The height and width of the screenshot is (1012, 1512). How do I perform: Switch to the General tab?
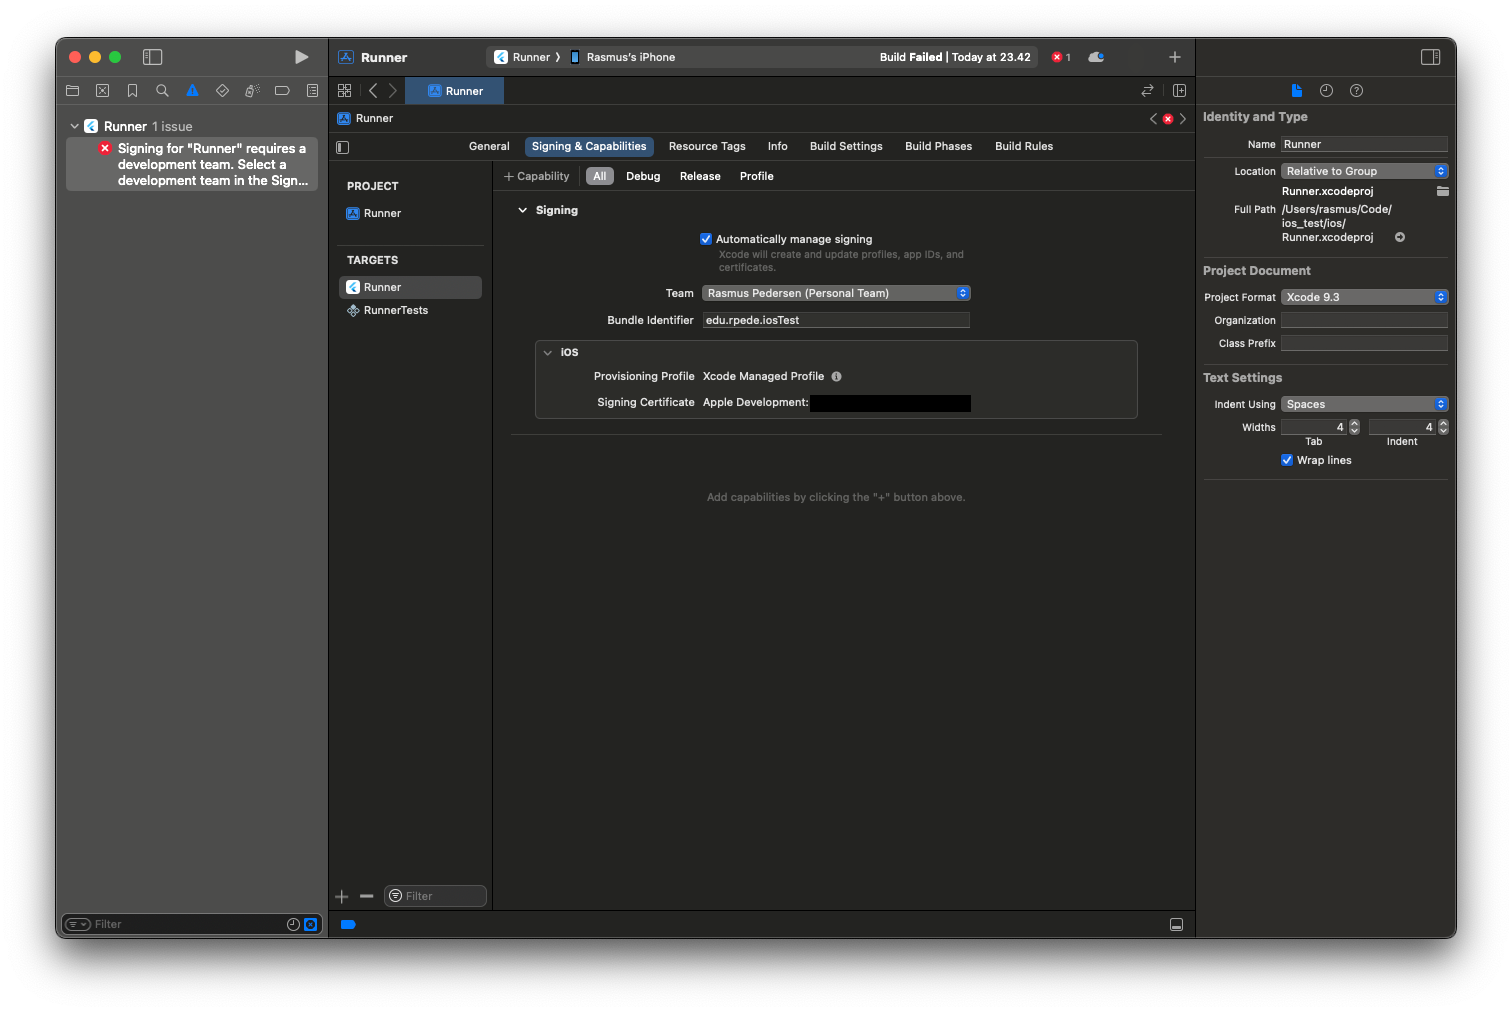pyautogui.click(x=489, y=146)
